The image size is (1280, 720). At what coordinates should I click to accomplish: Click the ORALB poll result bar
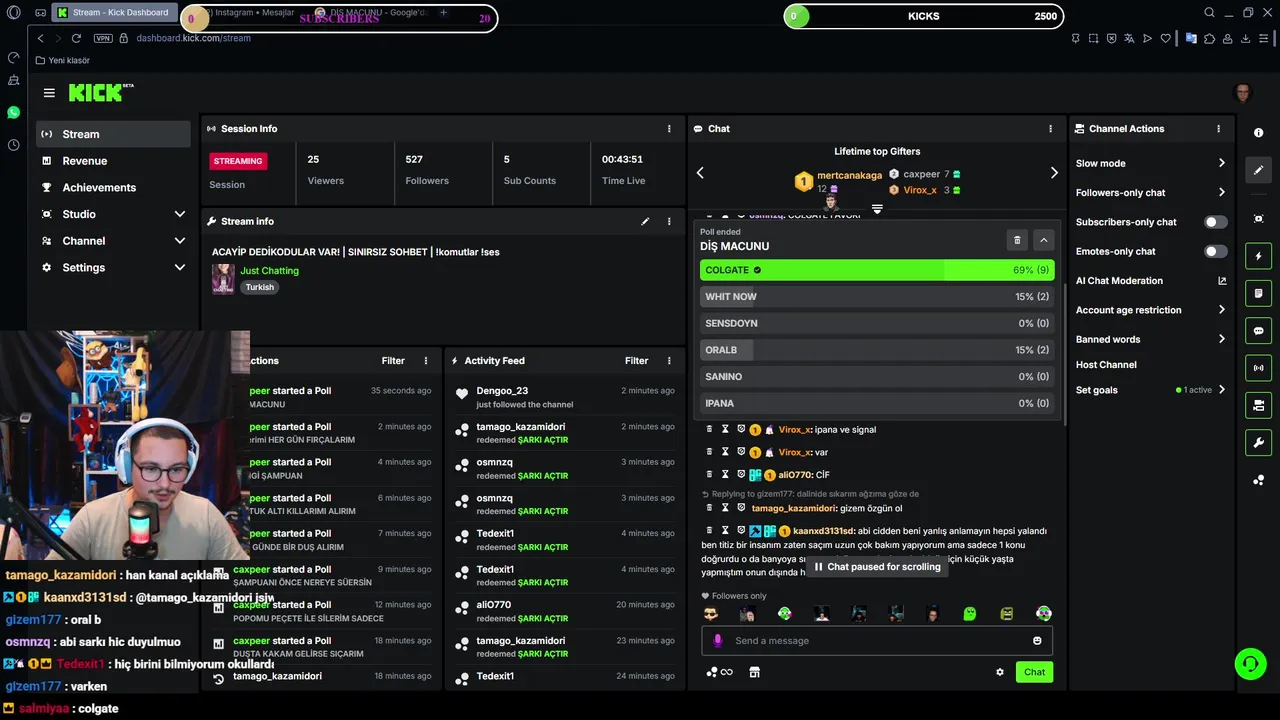[x=877, y=350]
